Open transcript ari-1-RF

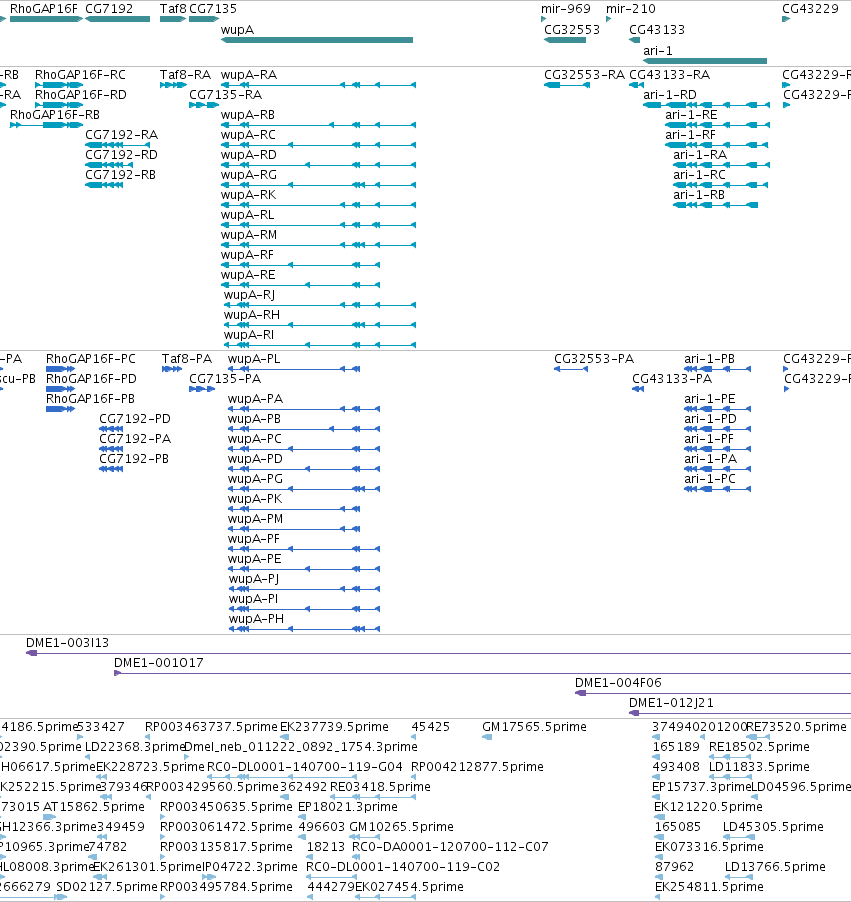pos(691,135)
